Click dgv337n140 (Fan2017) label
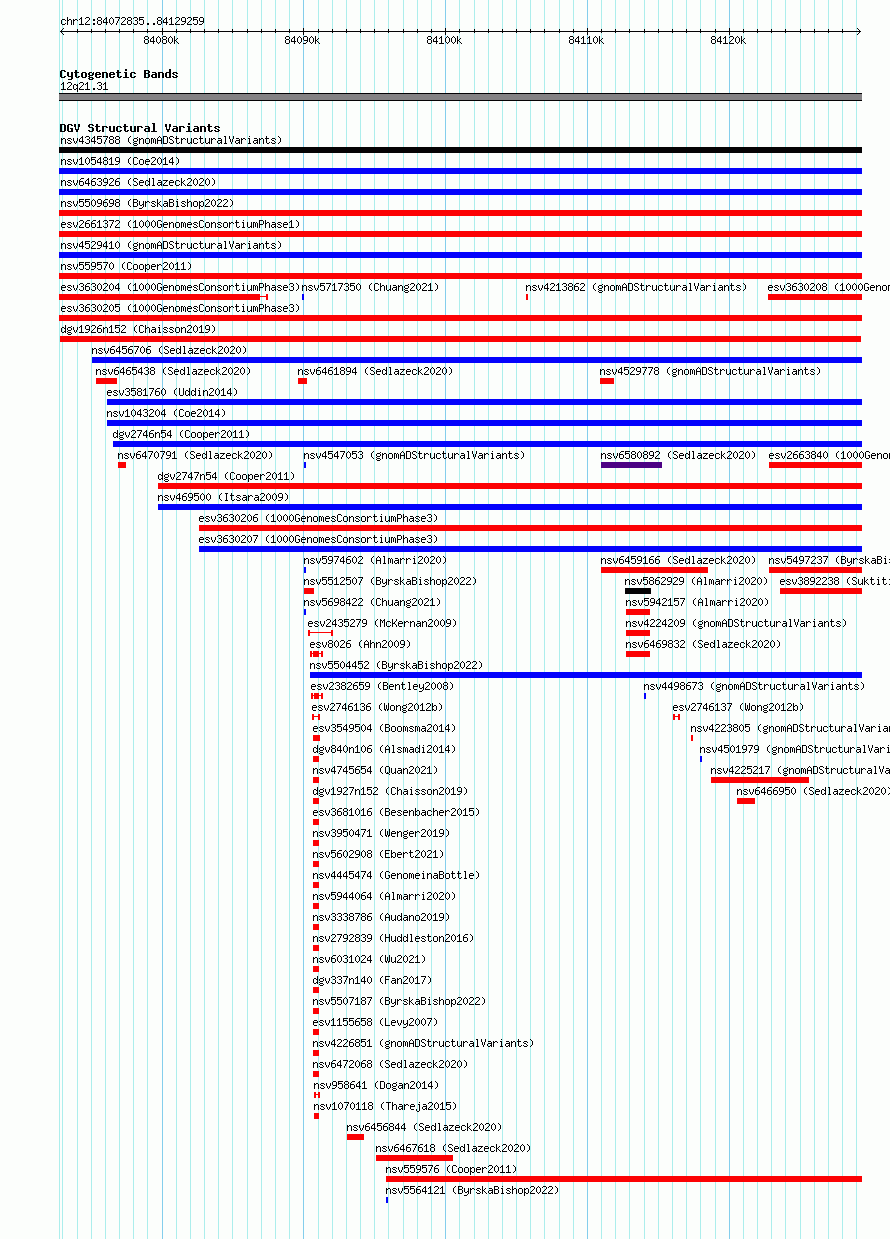This screenshot has height=1239, width=890. (x=372, y=980)
